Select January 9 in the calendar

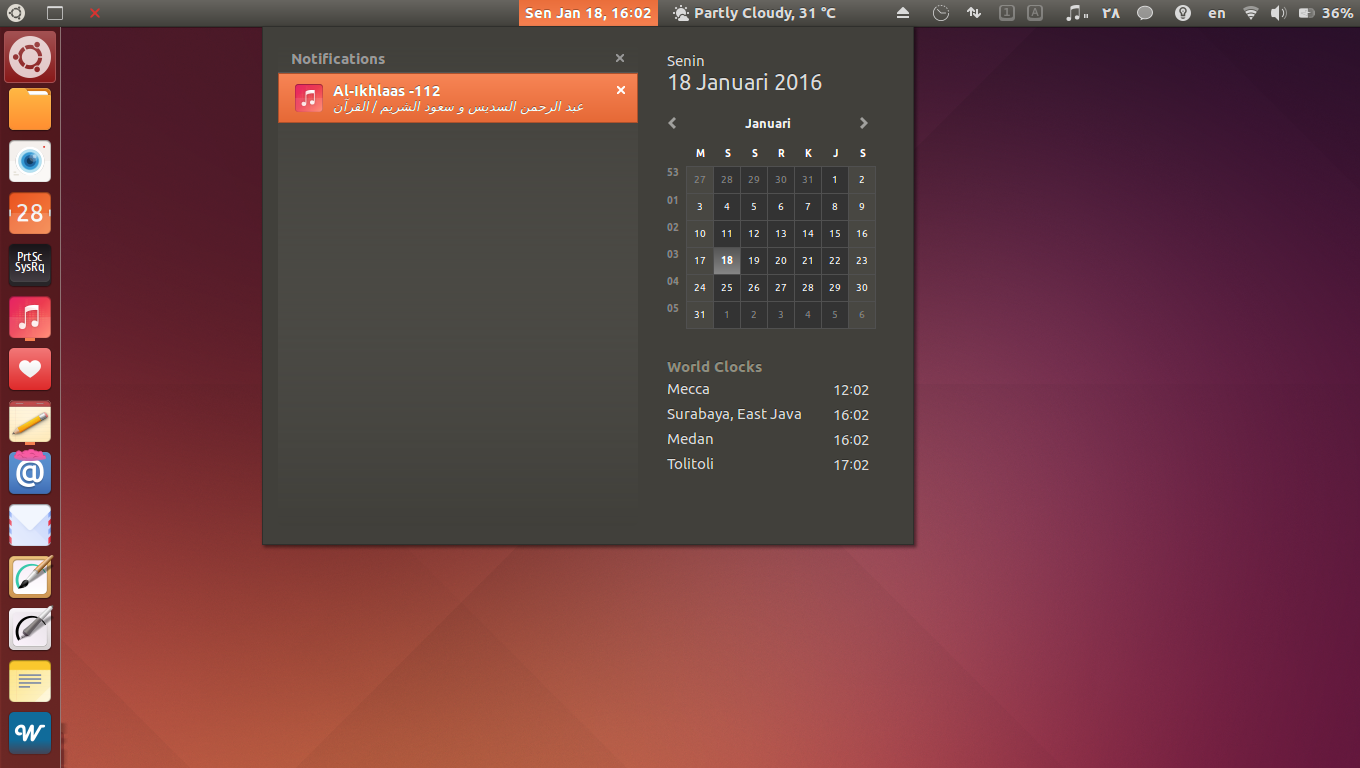click(x=862, y=207)
